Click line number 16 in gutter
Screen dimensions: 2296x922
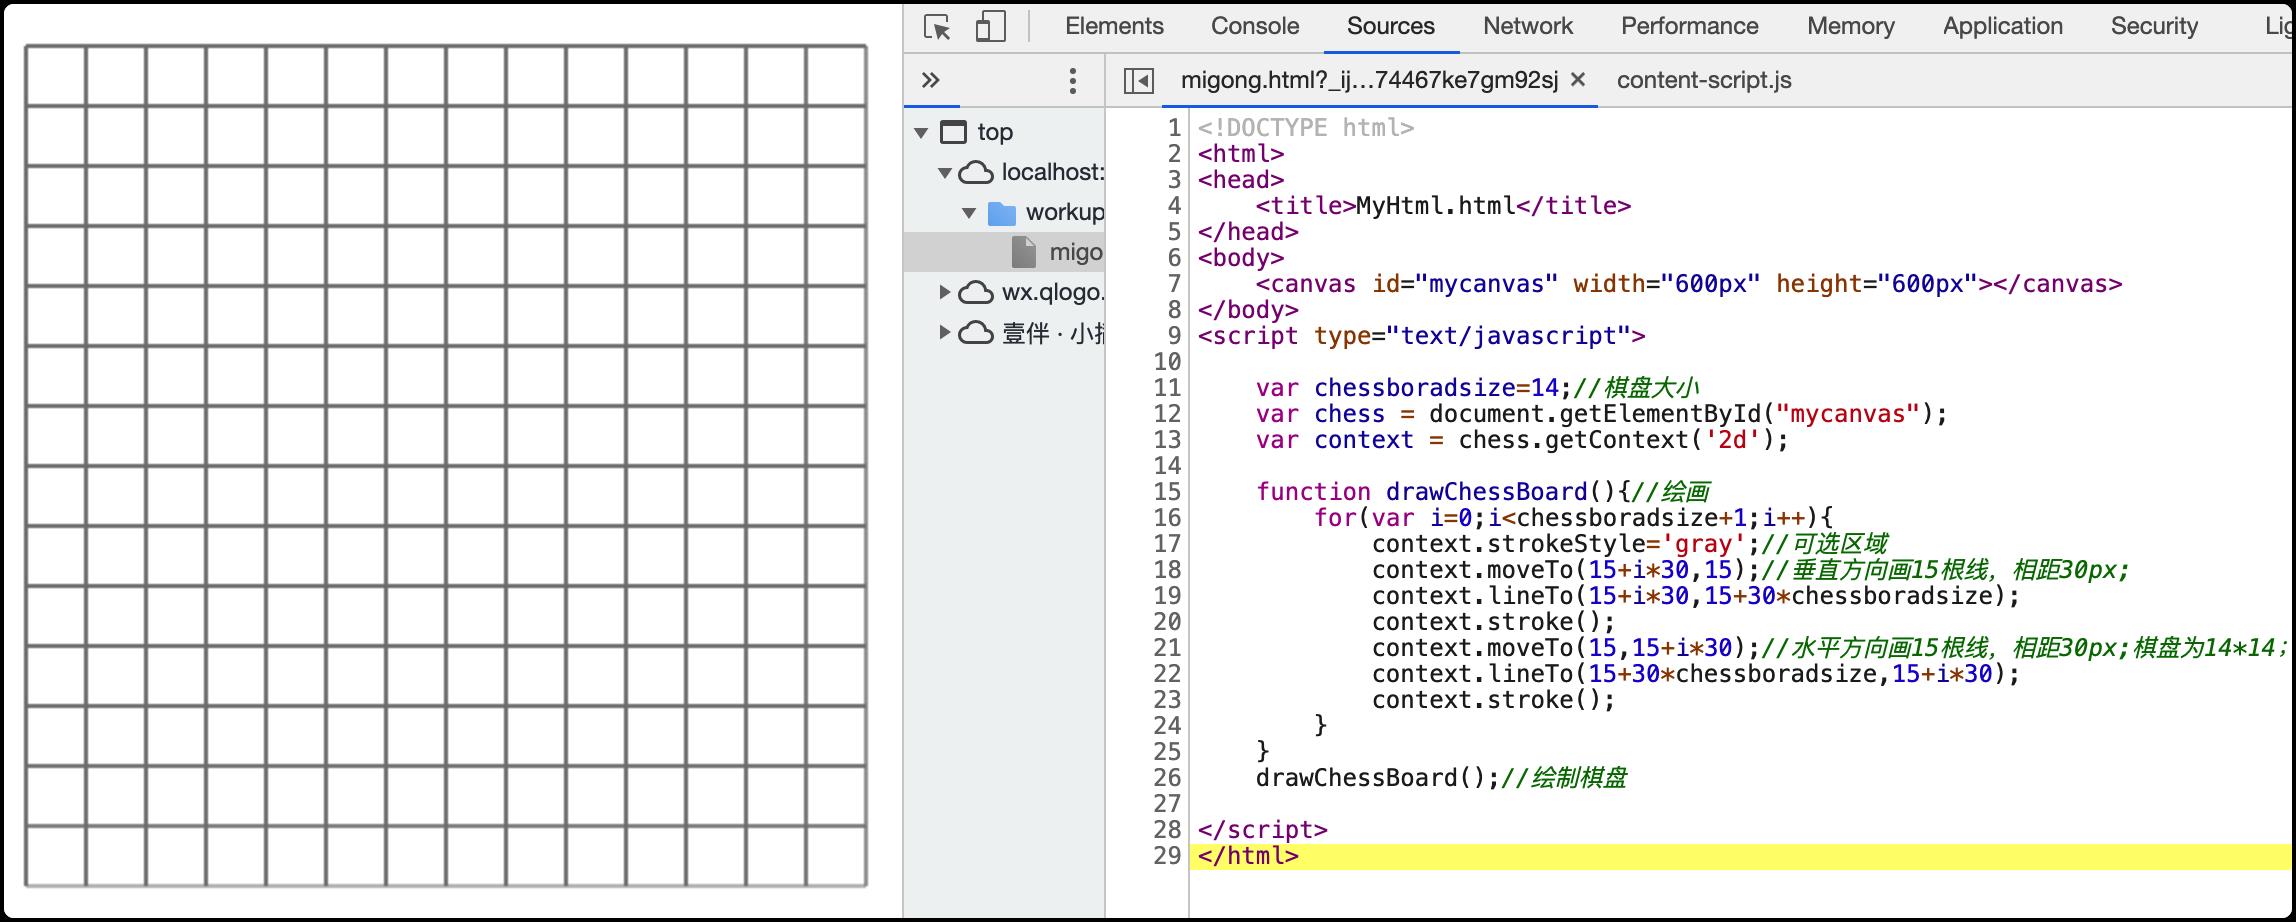[x=1167, y=518]
